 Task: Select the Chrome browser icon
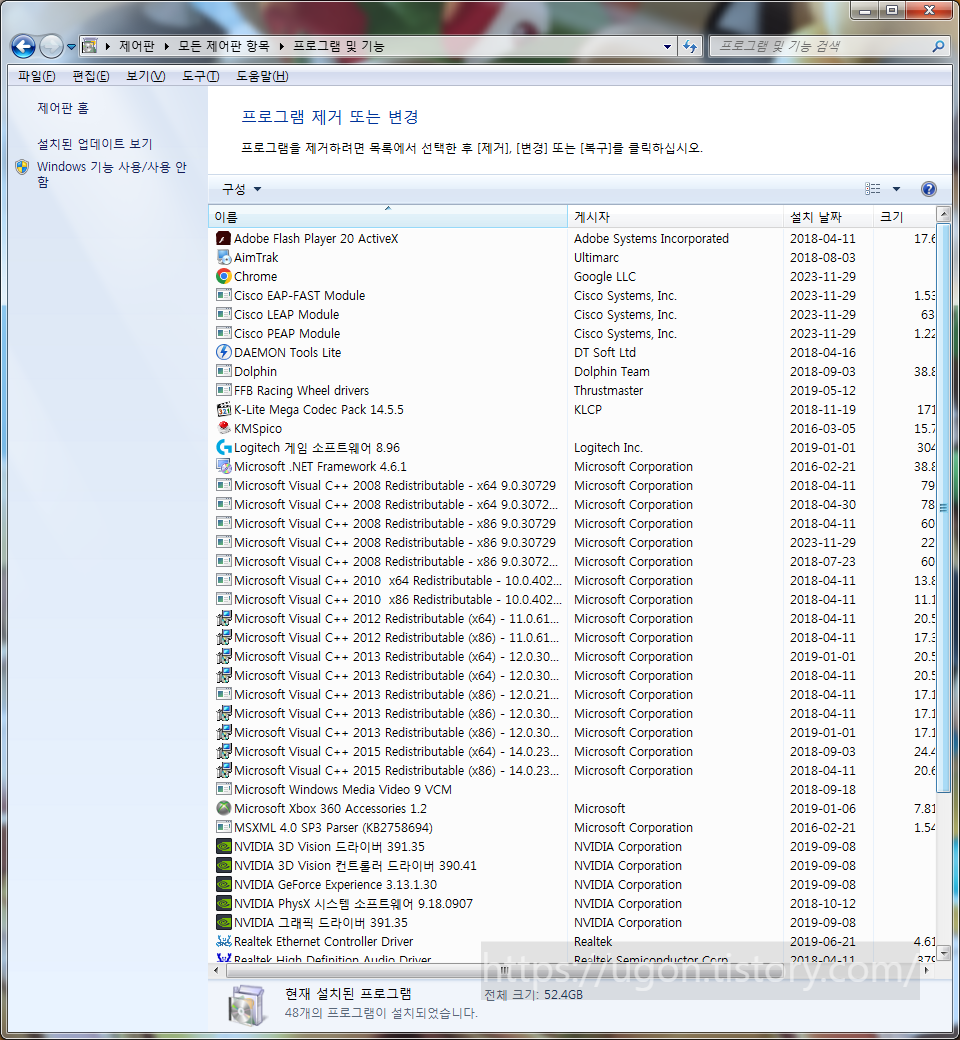pos(224,276)
